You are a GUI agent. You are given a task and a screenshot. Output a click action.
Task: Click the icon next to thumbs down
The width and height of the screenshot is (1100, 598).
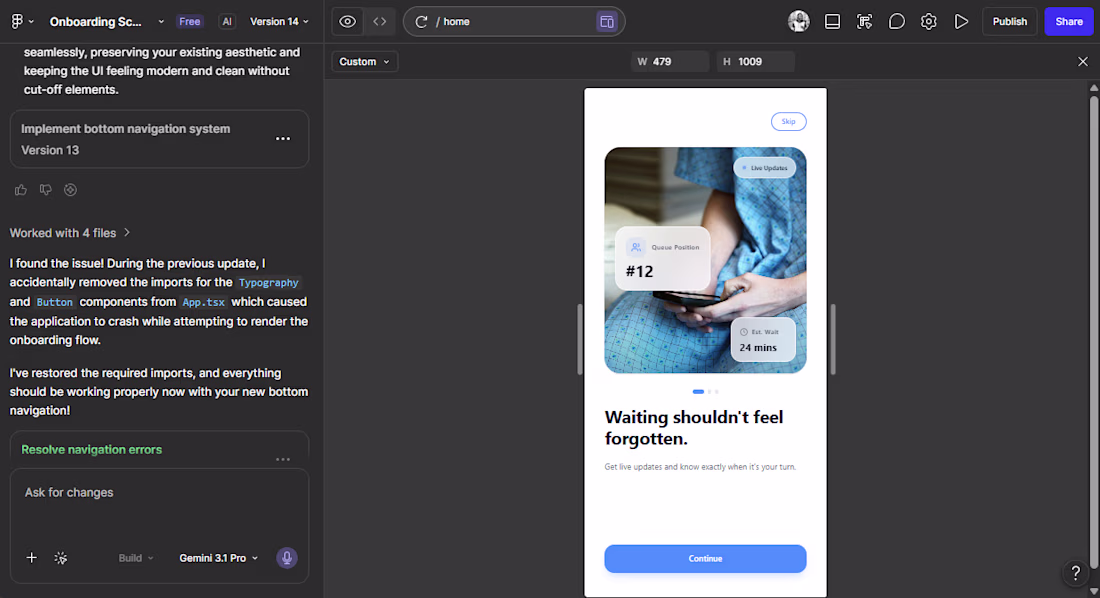70,190
